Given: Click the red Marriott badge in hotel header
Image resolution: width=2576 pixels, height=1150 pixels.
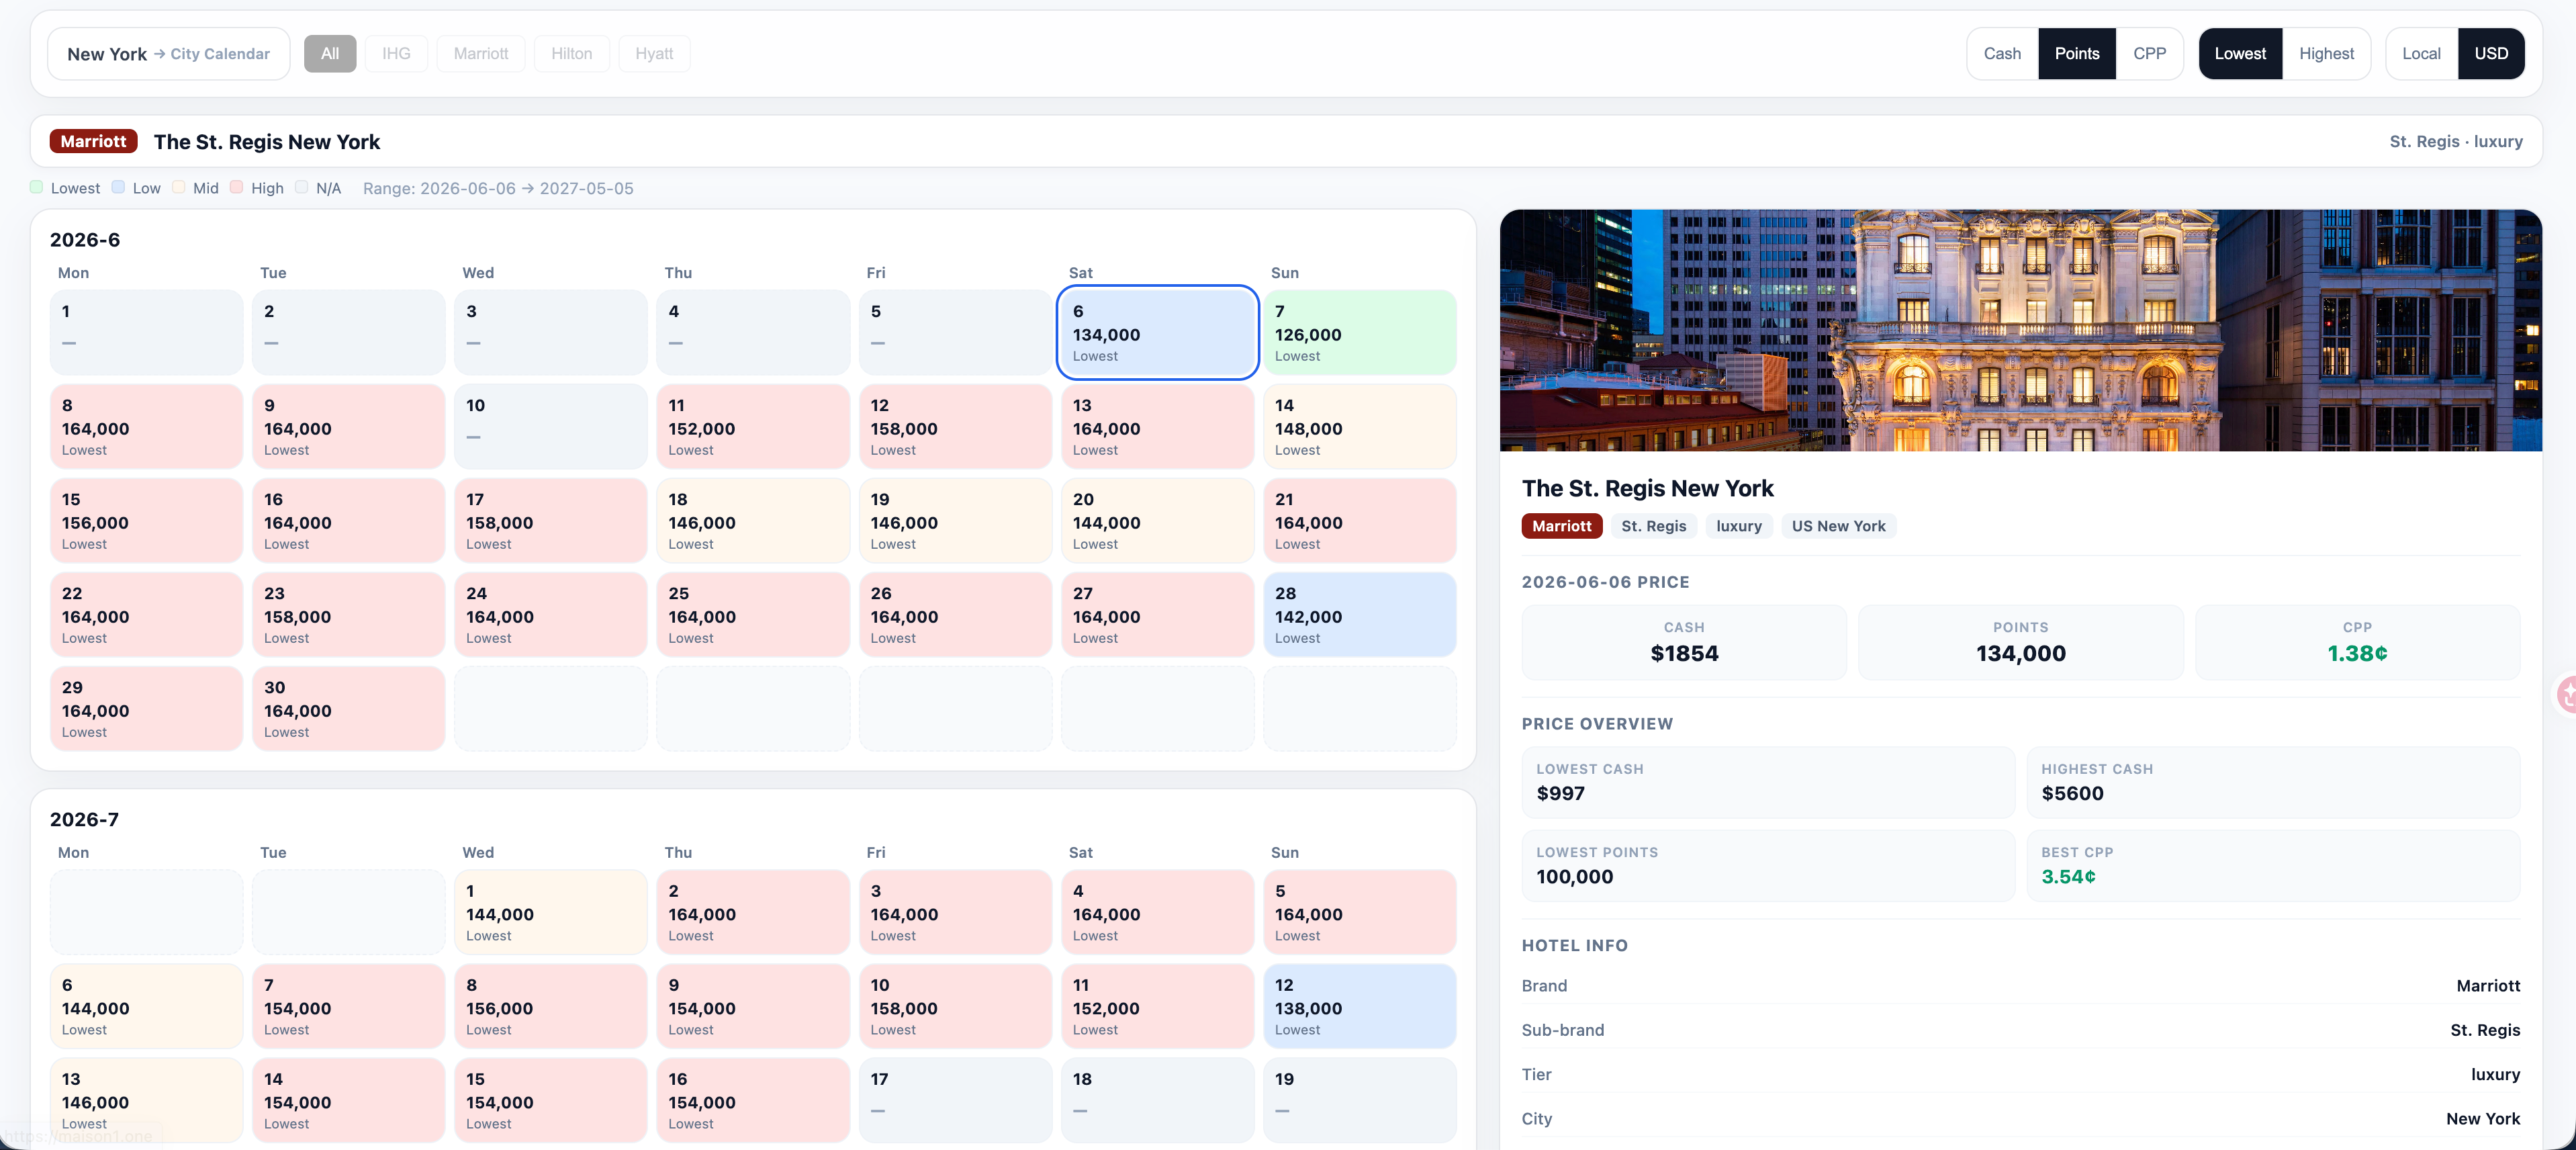Looking at the screenshot, I should pyautogui.click(x=93, y=142).
